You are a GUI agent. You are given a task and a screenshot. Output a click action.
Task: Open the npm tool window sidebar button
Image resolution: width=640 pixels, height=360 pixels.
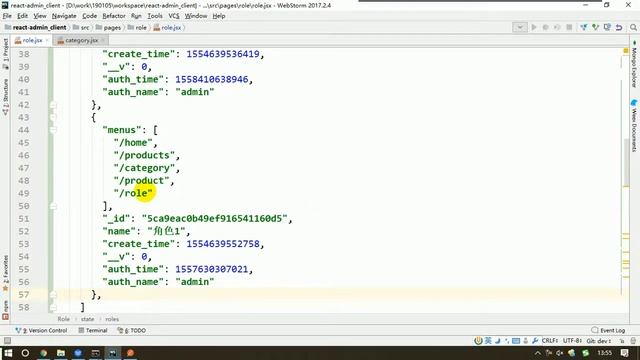5,310
